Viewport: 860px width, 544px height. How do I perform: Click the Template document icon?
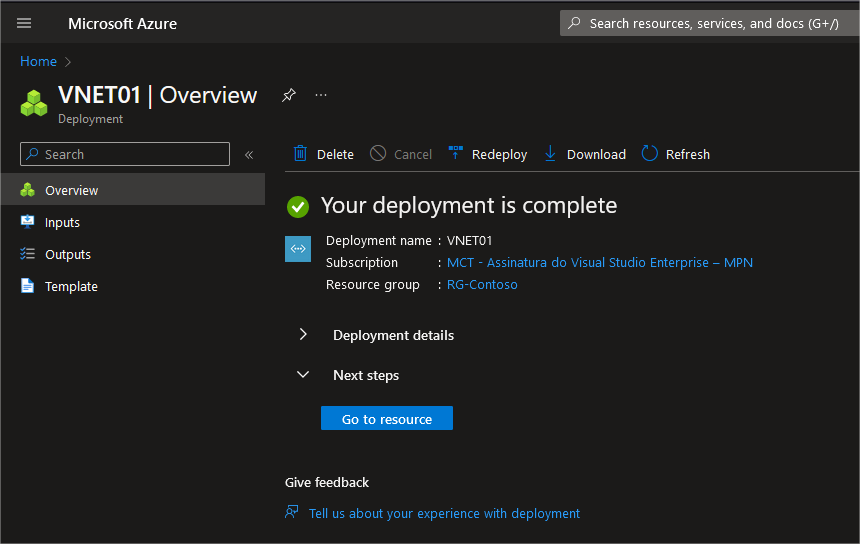coord(27,285)
